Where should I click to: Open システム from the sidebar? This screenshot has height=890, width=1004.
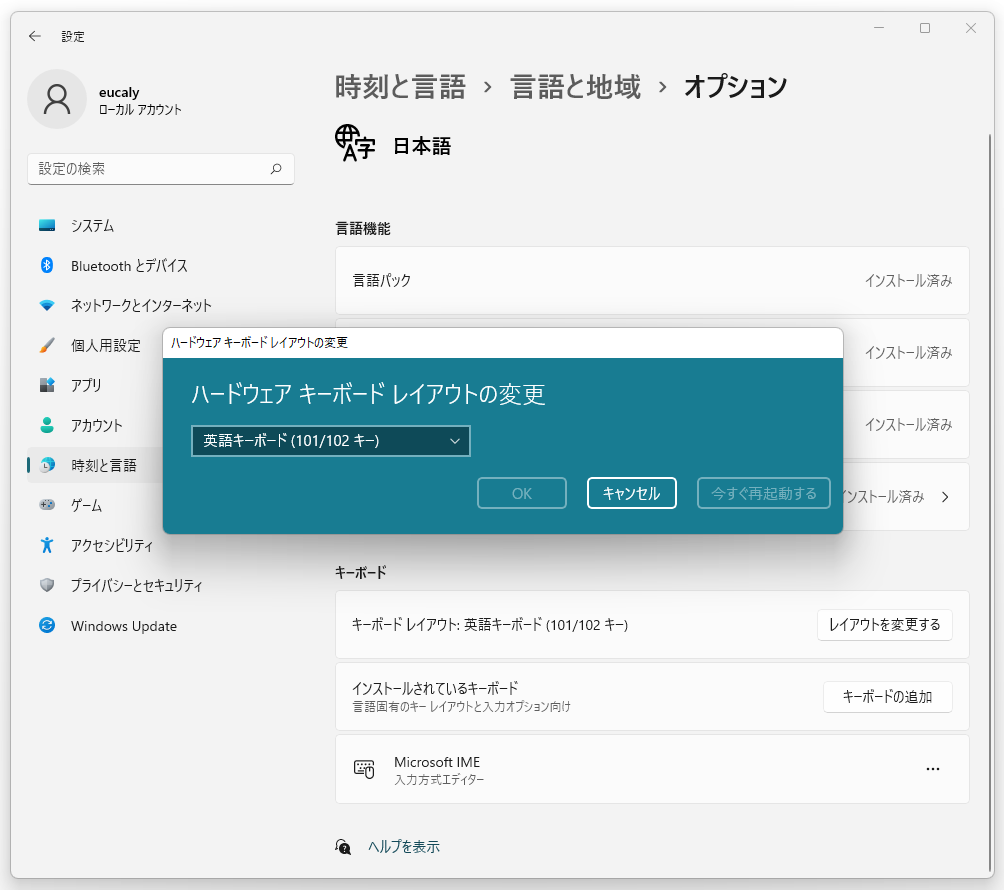[92, 226]
